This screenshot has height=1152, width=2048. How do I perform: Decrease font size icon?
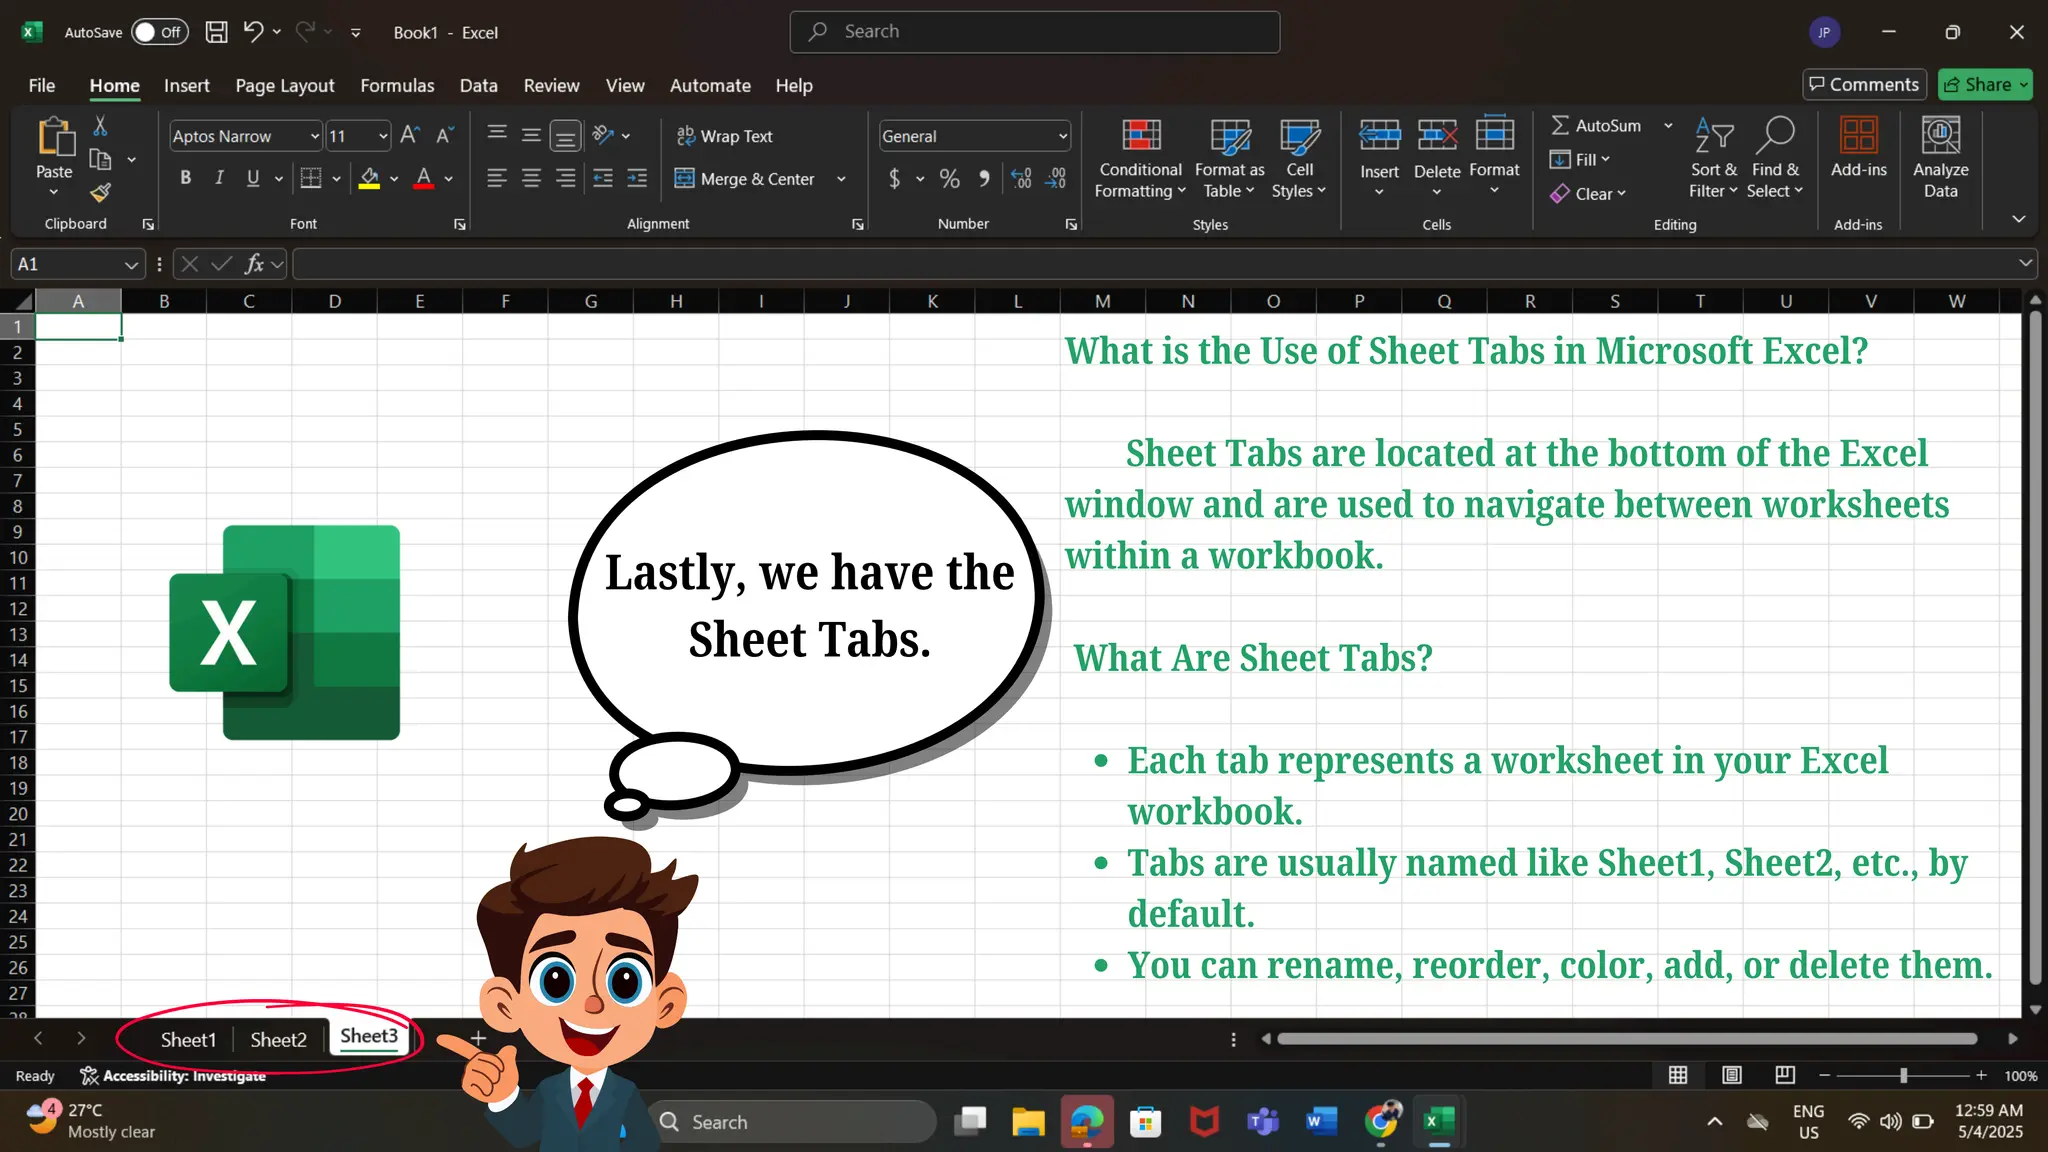click(444, 135)
